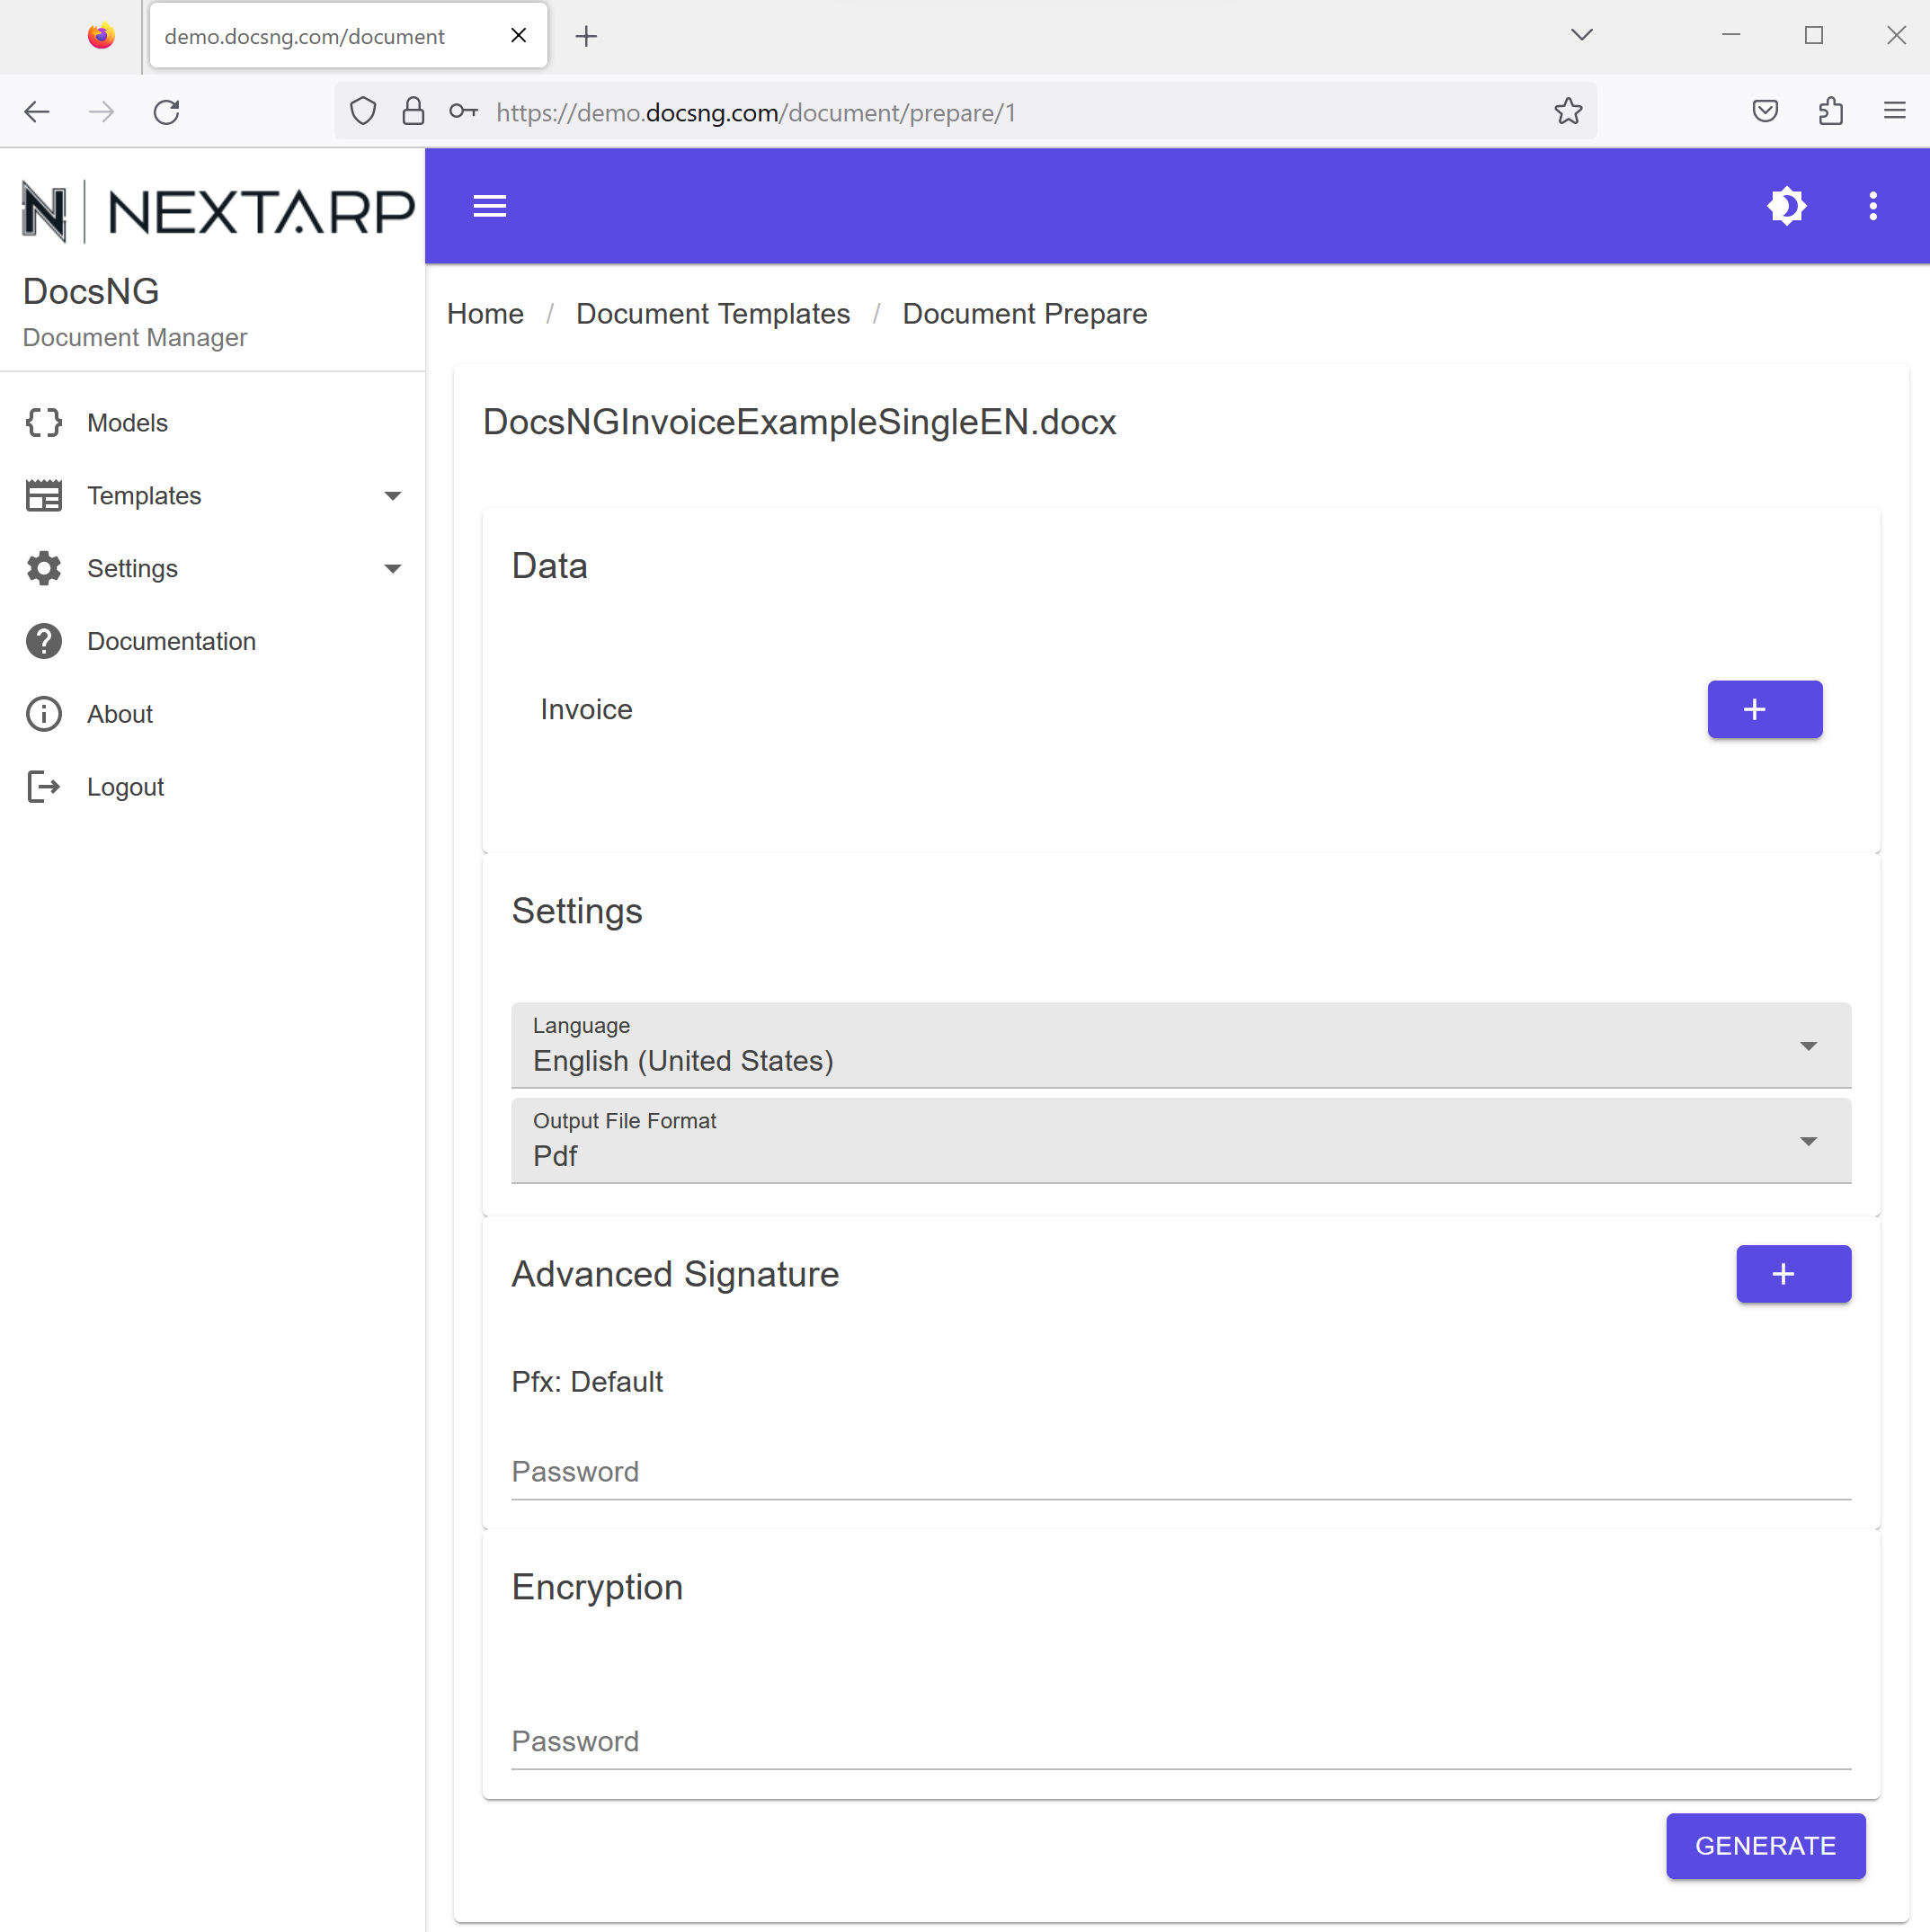Toggle dark/light theme brightness icon
The image size is (1930, 1932).
pyautogui.click(x=1786, y=206)
